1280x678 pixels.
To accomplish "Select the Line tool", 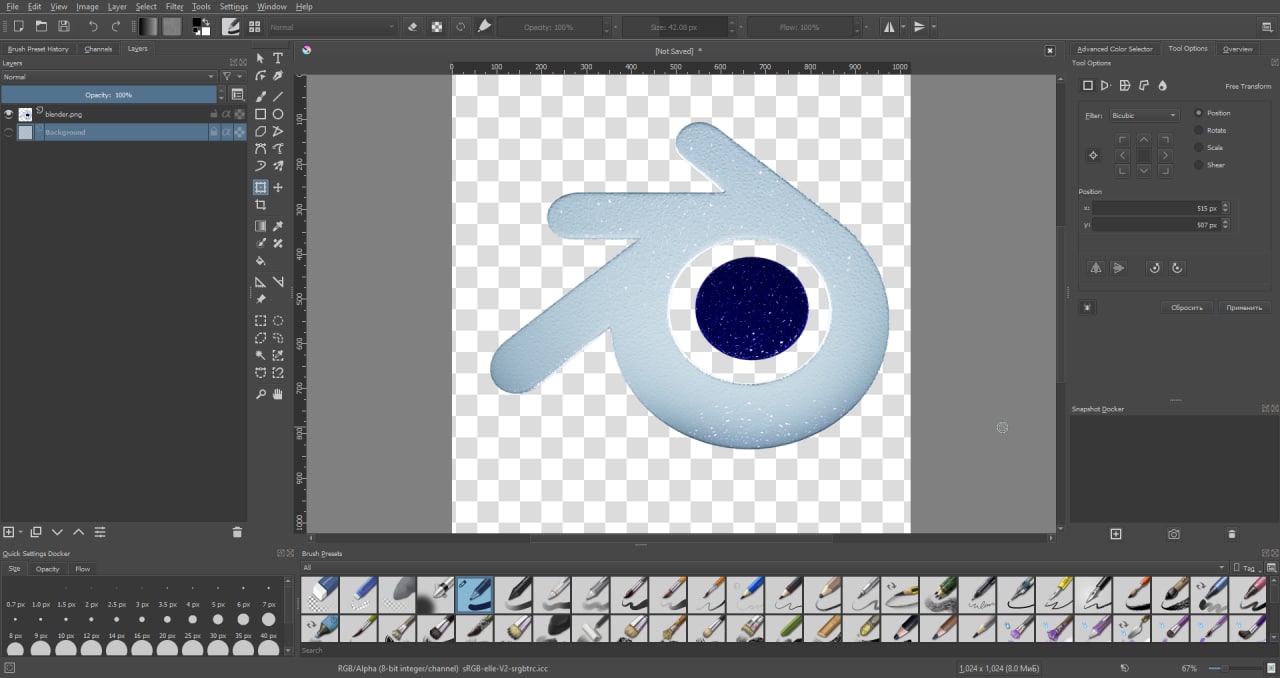I will 278,97.
